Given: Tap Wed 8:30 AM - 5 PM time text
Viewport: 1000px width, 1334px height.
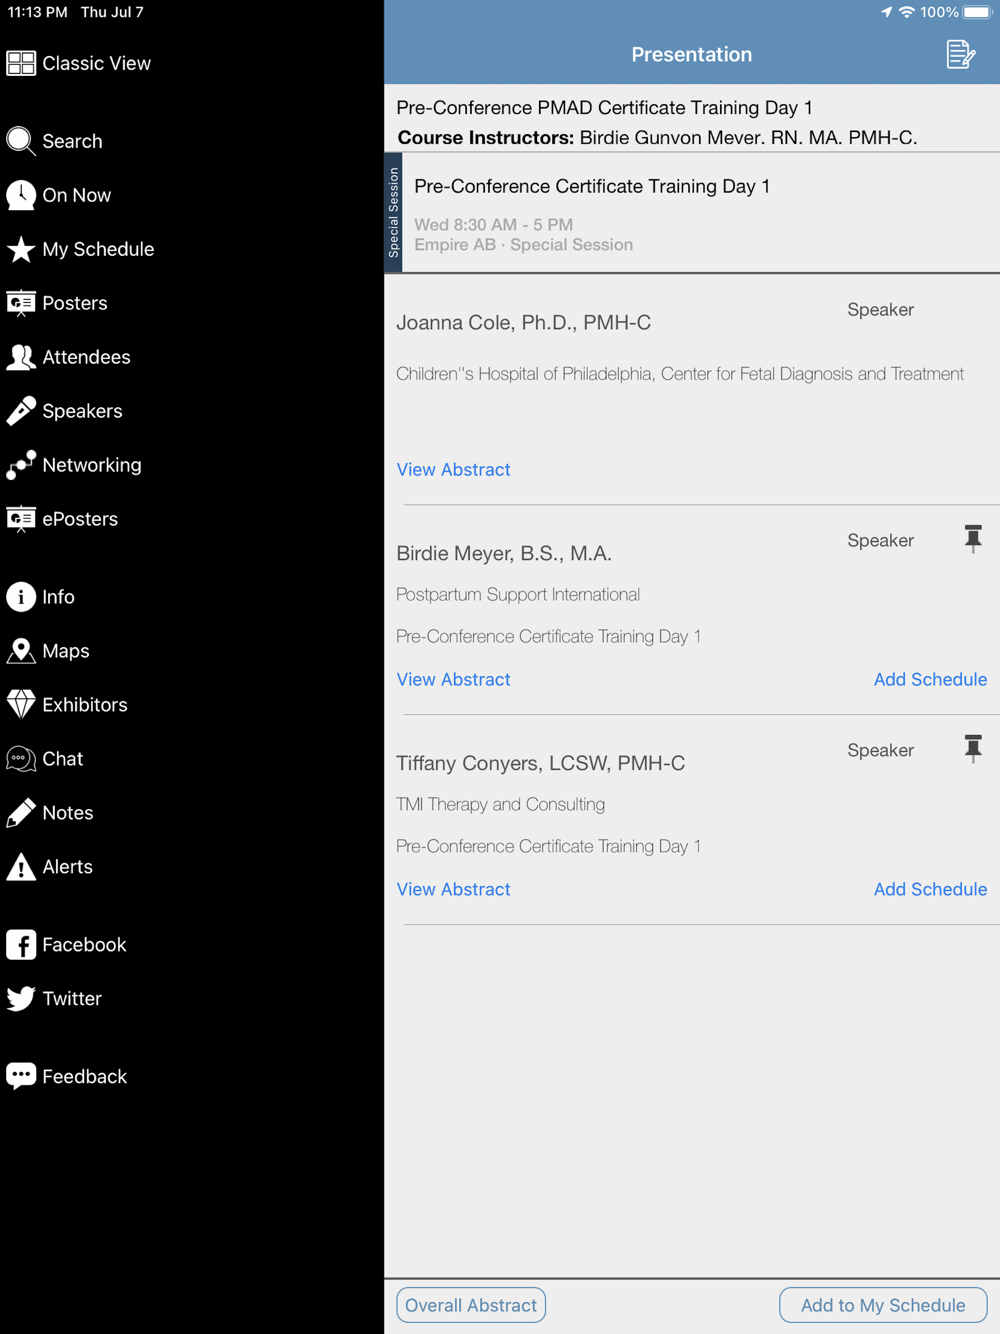Looking at the screenshot, I should click(x=493, y=224).
